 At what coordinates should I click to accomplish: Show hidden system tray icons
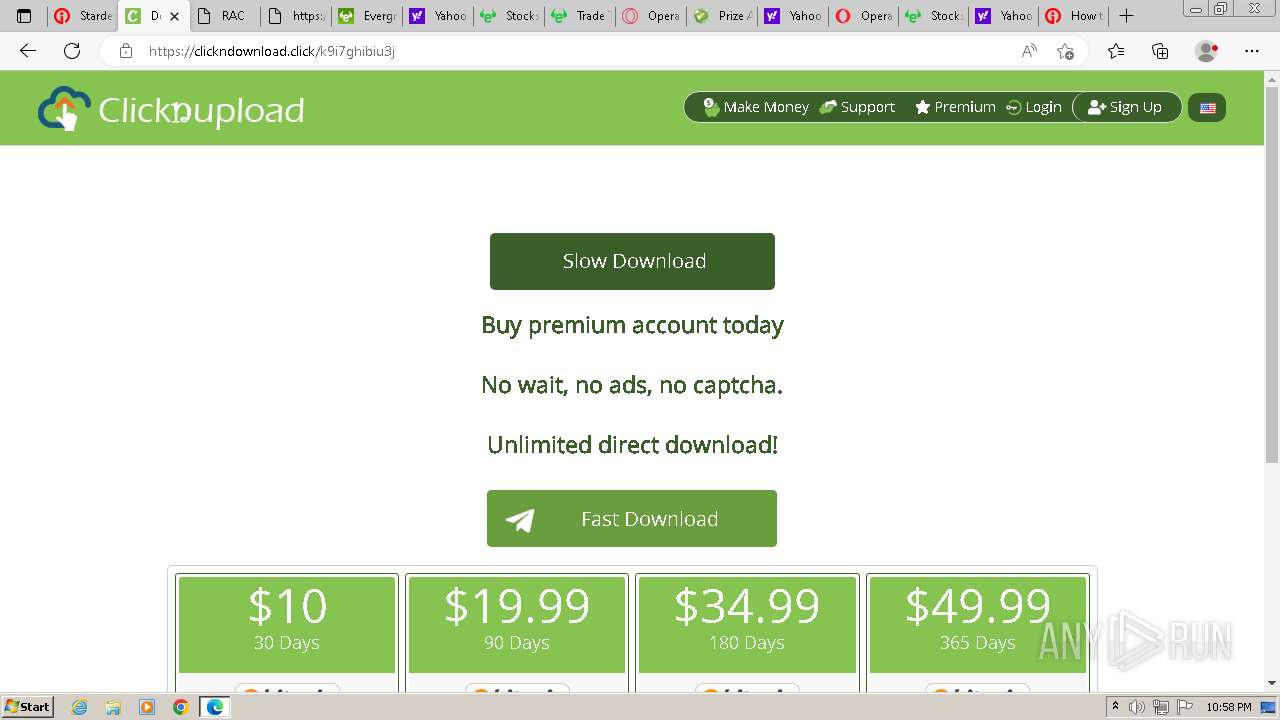pyautogui.click(x=1115, y=707)
